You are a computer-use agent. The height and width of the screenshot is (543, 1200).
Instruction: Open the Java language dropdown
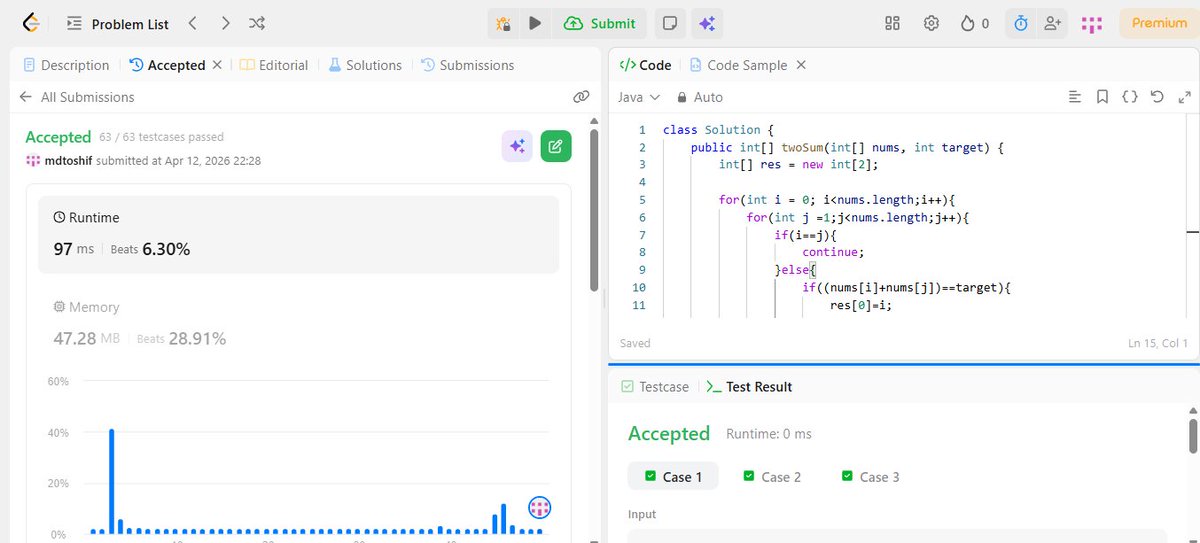pyautogui.click(x=639, y=97)
